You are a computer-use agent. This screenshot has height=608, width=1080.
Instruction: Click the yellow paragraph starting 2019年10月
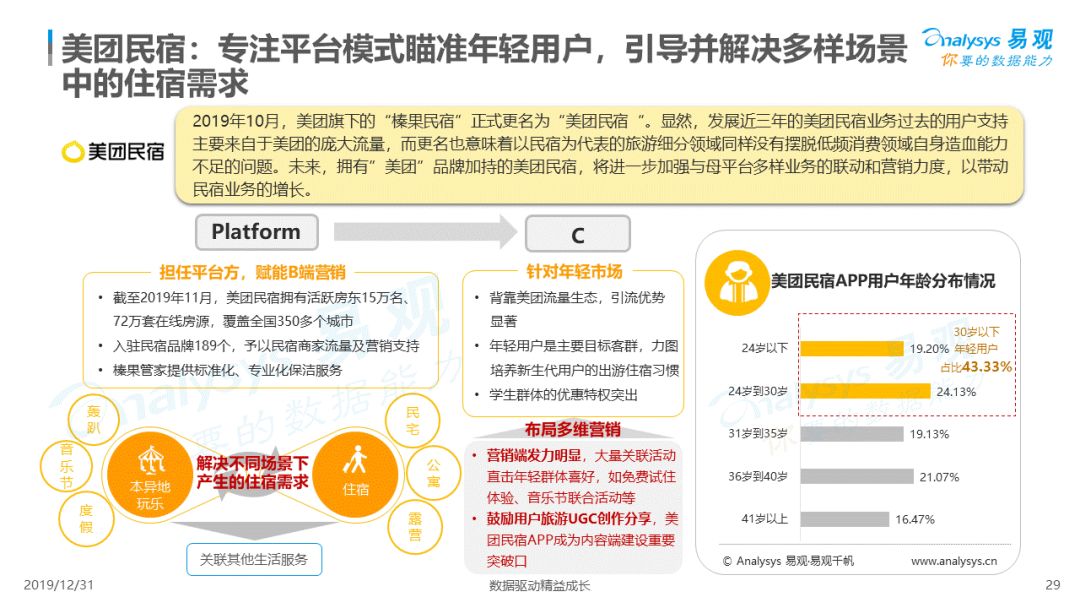[599, 155]
